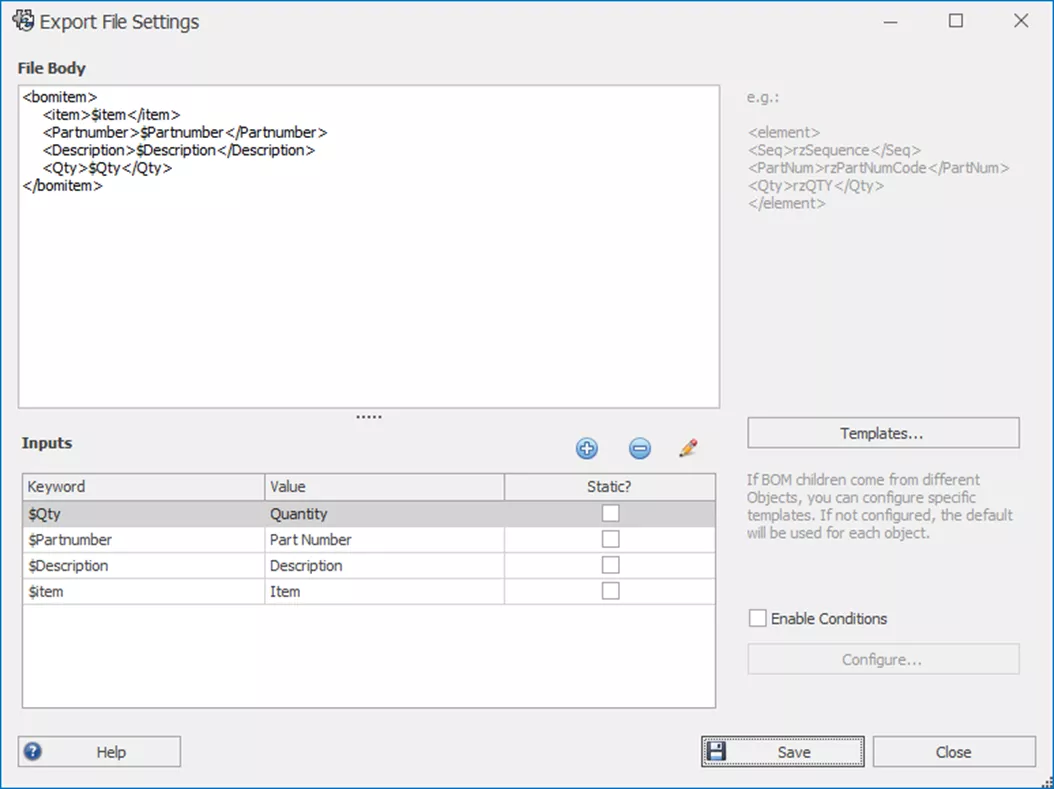Enable the Enable Conditions checkbox
1054x789 pixels.
pos(758,619)
